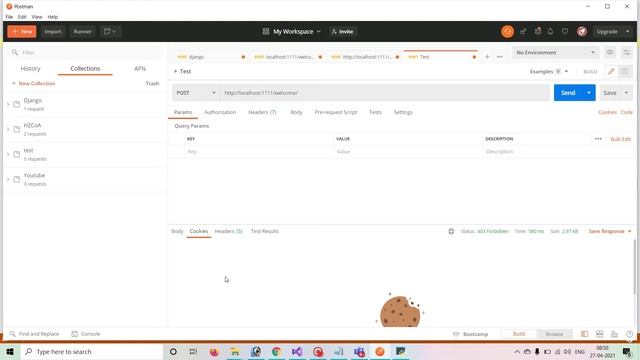Open the HTTP method POST dropdown
The height and width of the screenshot is (360, 640).
[196, 93]
